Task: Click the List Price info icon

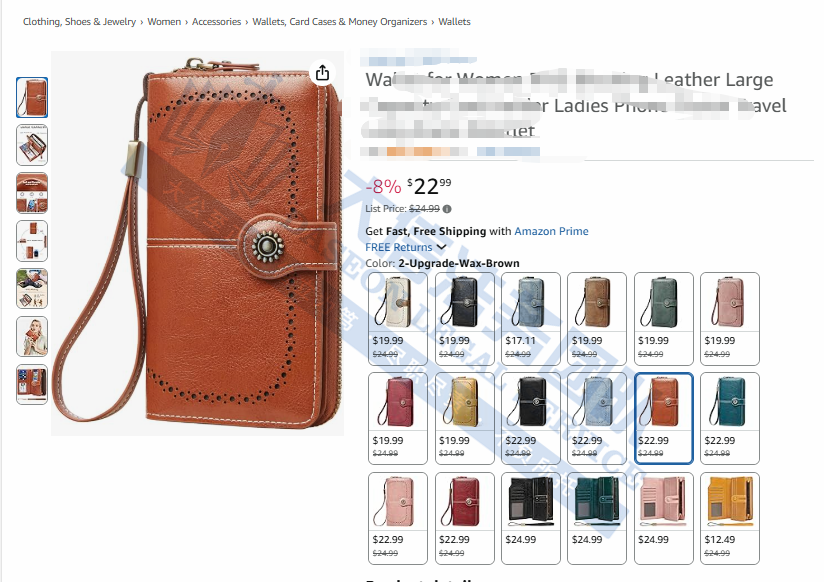Action: coord(447,209)
